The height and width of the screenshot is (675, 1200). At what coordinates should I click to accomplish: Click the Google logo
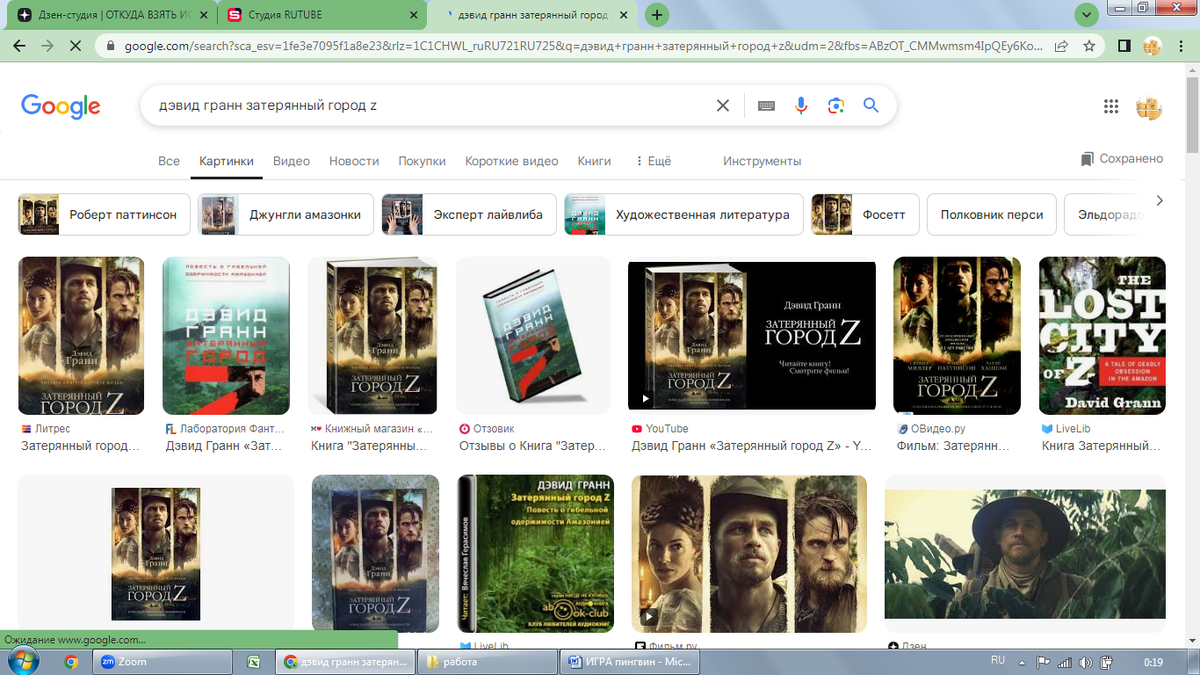[x=61, y=106]
